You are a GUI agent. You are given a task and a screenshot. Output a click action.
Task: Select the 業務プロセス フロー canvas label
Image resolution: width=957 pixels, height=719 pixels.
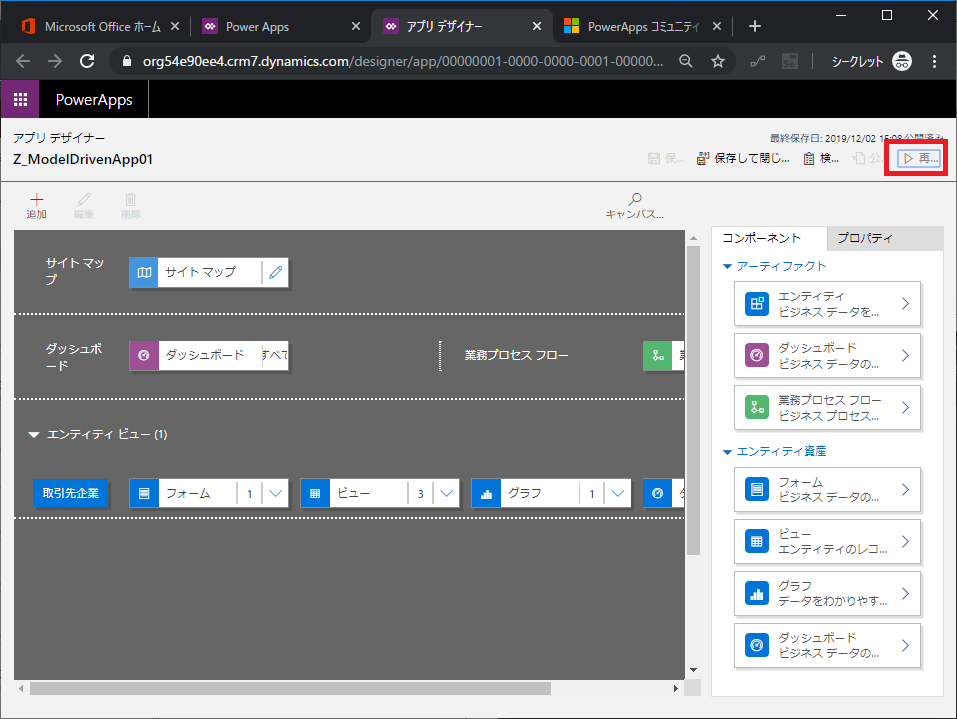pos(516,355)
